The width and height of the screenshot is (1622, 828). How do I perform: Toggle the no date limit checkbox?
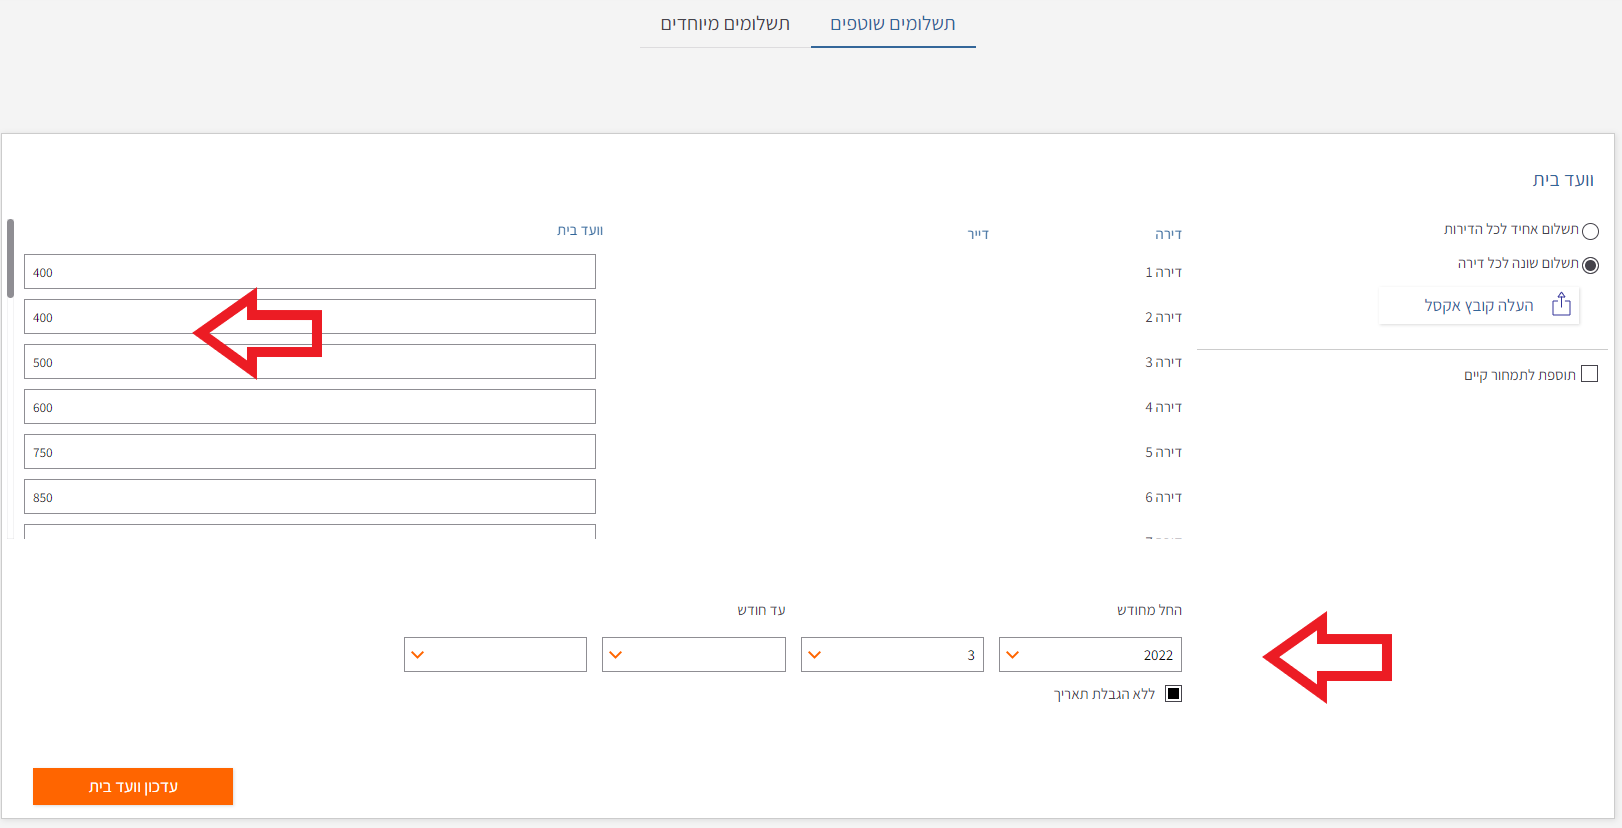coord(1173,694)
